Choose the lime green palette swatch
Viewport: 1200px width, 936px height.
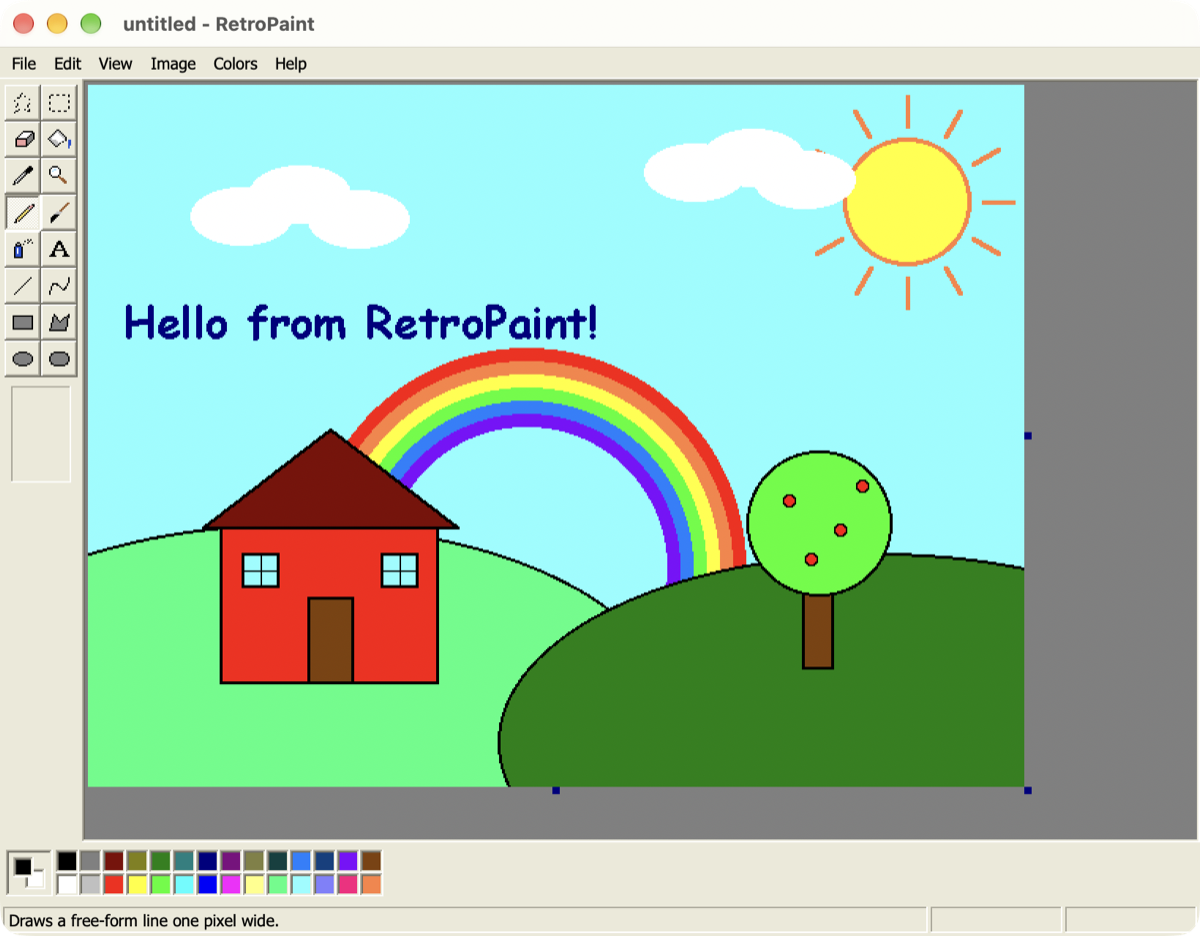click(x=160, y=884)
